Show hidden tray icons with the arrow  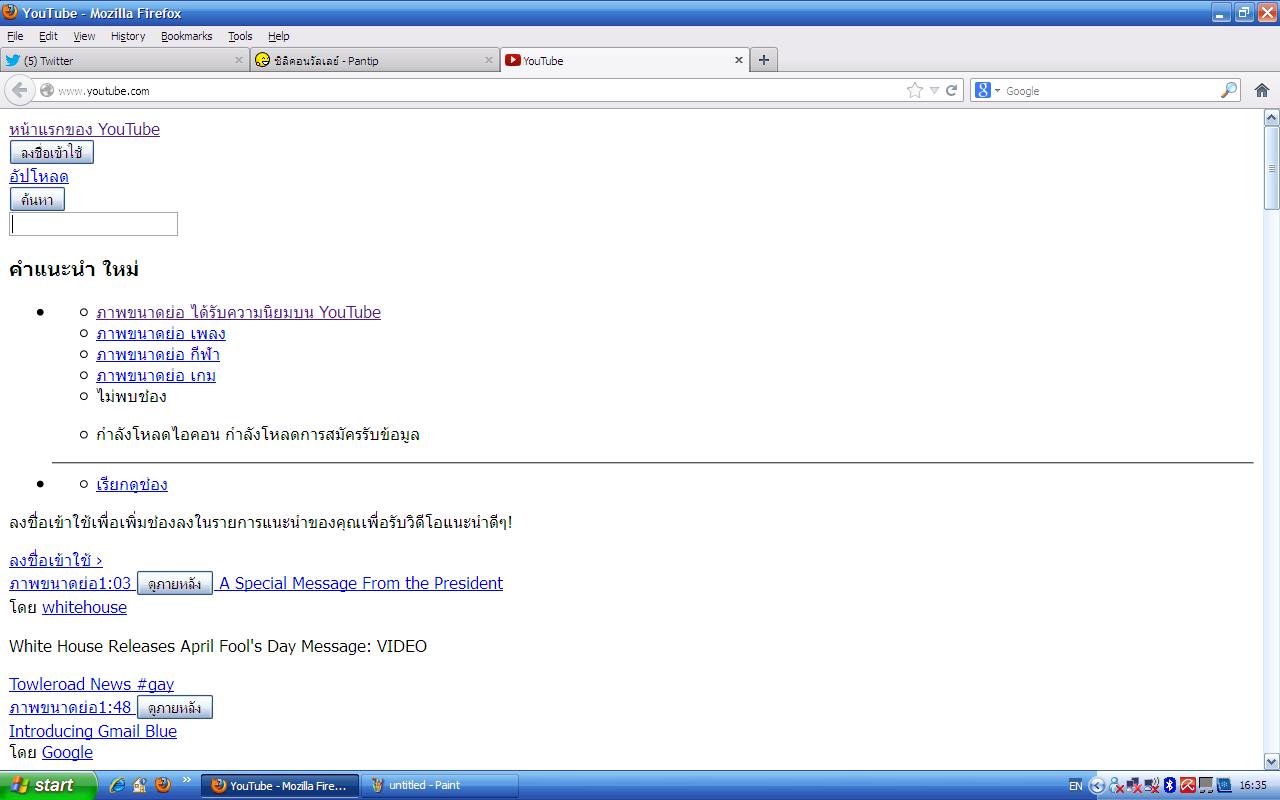pyautogui.click(x=1097, y=785)
